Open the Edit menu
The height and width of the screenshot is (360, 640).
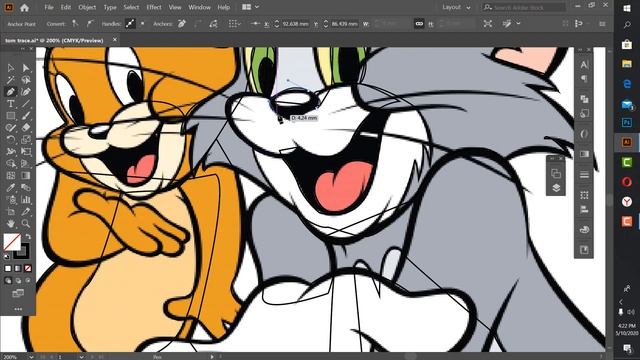[66, 7]
